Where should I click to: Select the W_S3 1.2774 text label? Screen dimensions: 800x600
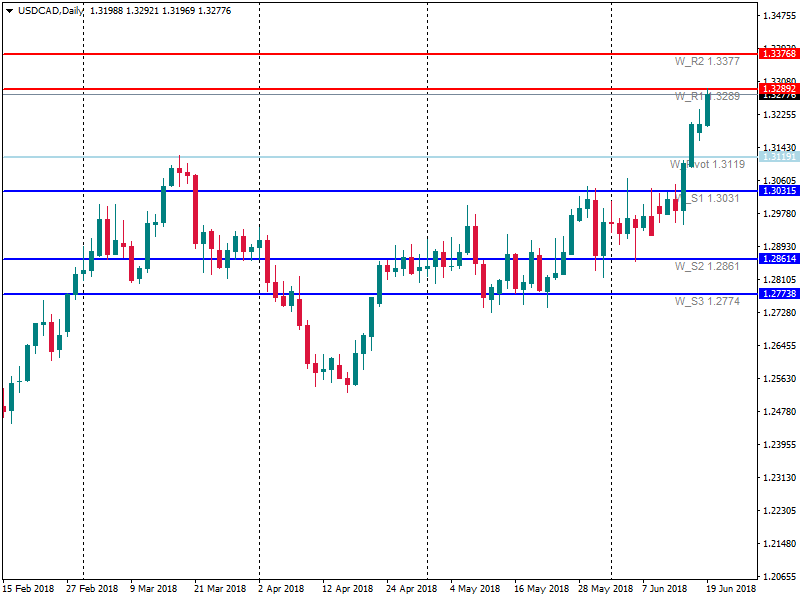706,301
